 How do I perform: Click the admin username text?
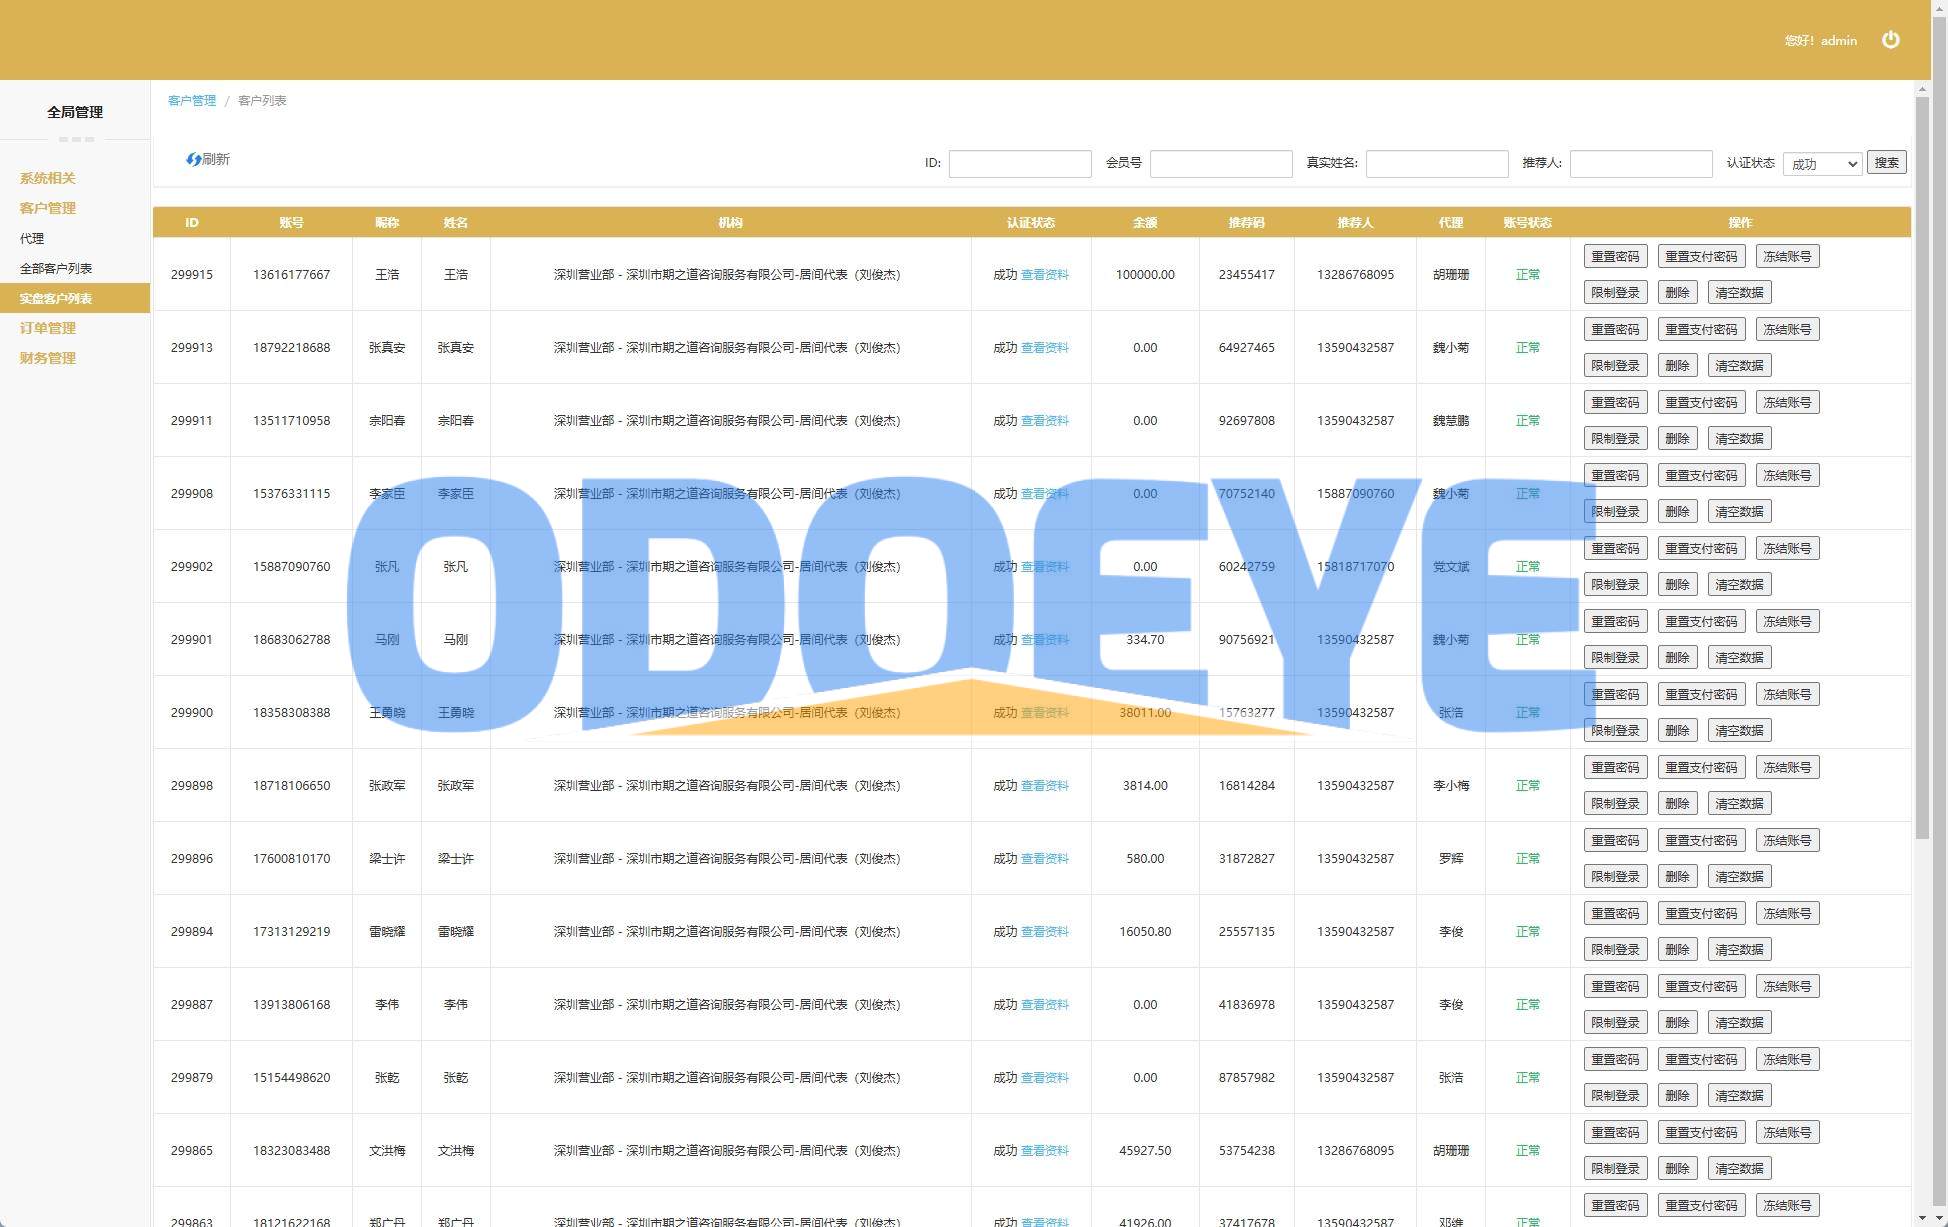point(1838,41)
